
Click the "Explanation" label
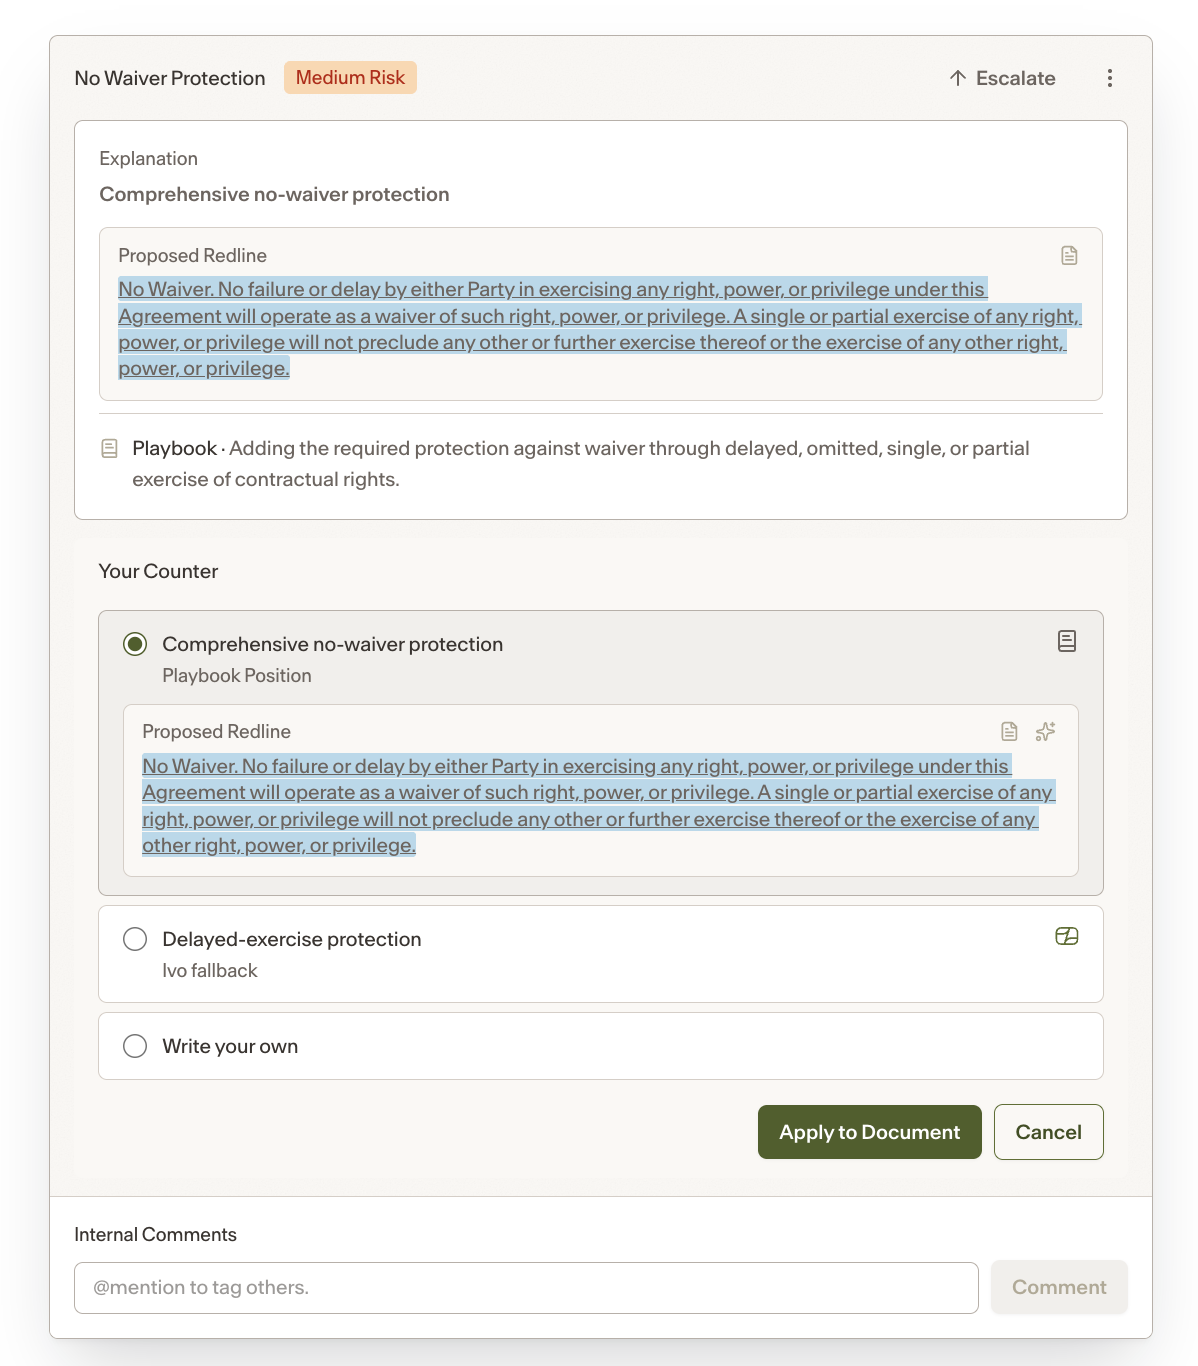point(149,159)
